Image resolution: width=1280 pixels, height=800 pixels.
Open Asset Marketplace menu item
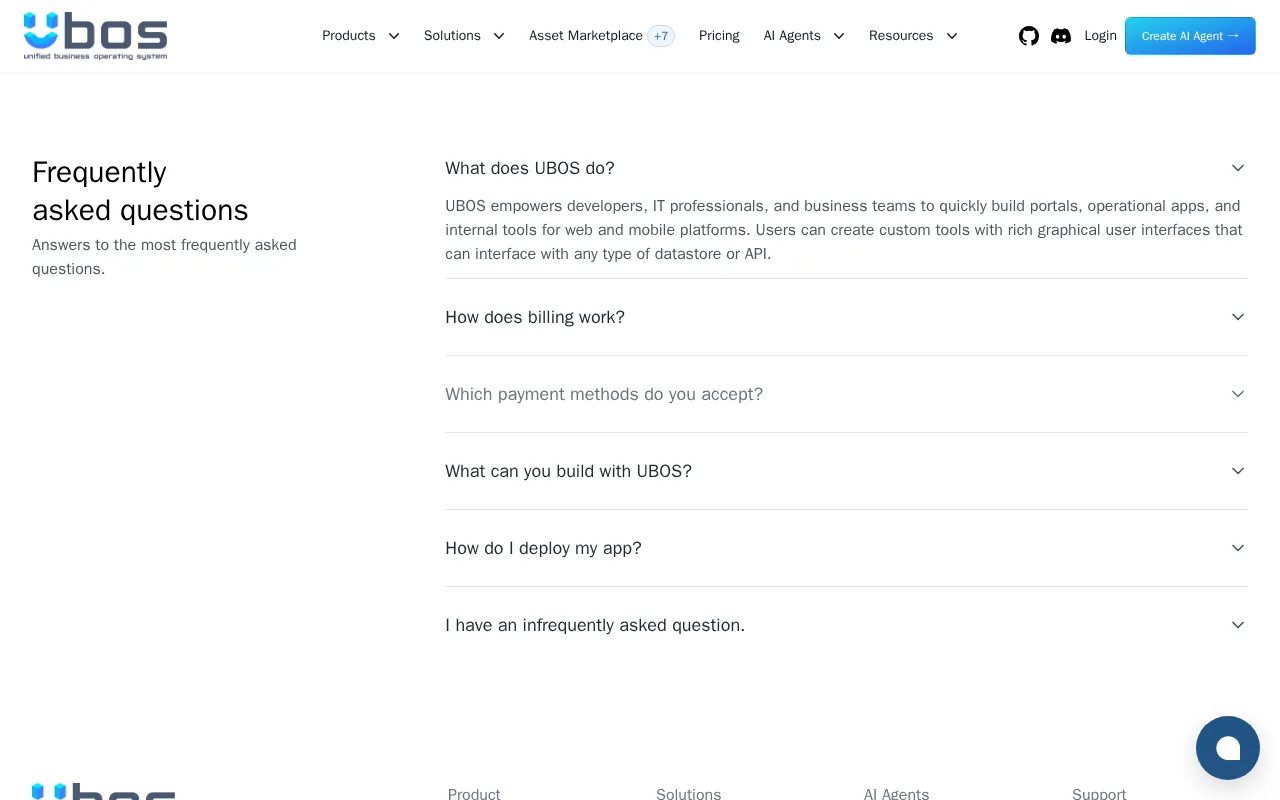[x=586, y=36]
